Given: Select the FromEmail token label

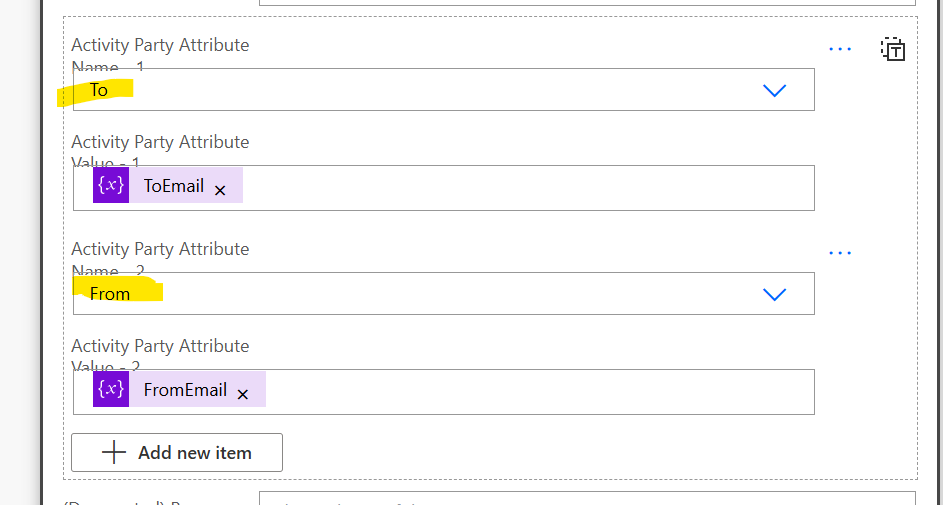Looking at the screenshot, I should pos(185,390).
